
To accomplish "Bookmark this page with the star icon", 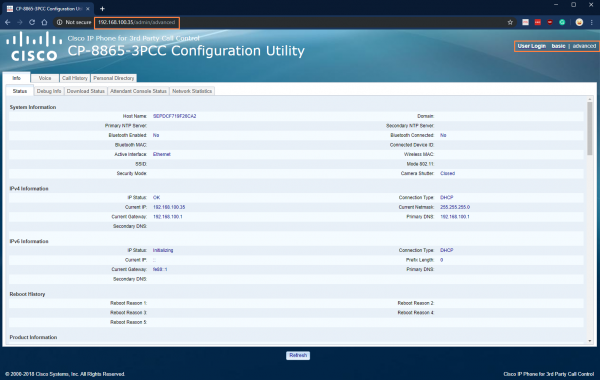I will point(510,22).
